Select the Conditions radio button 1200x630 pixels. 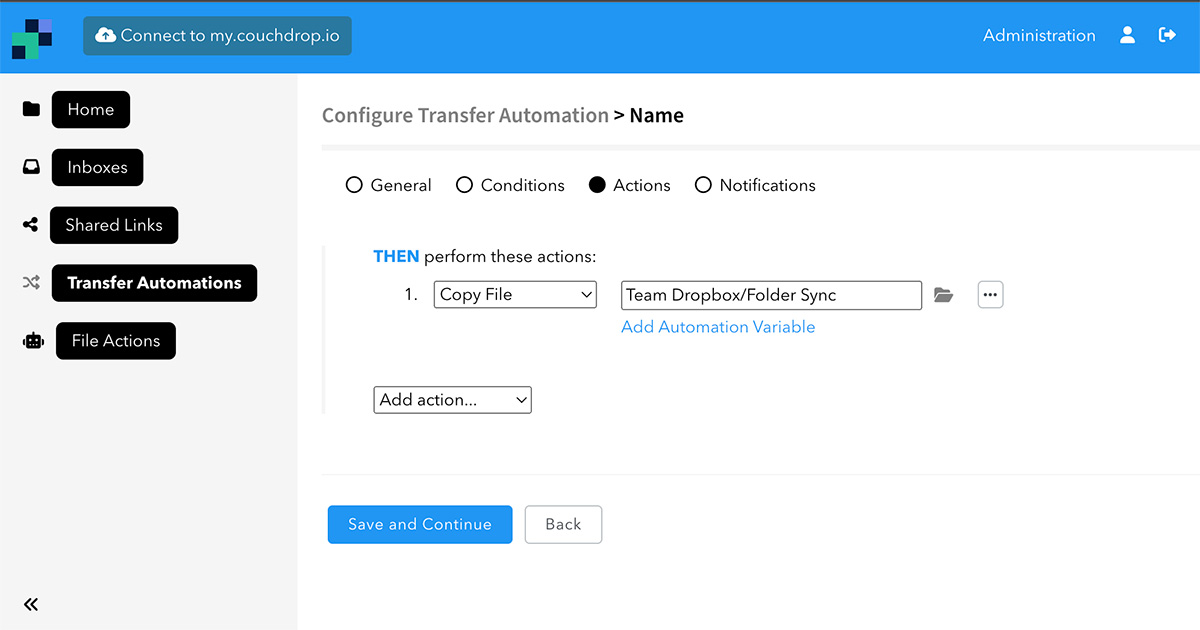(464, 185)
